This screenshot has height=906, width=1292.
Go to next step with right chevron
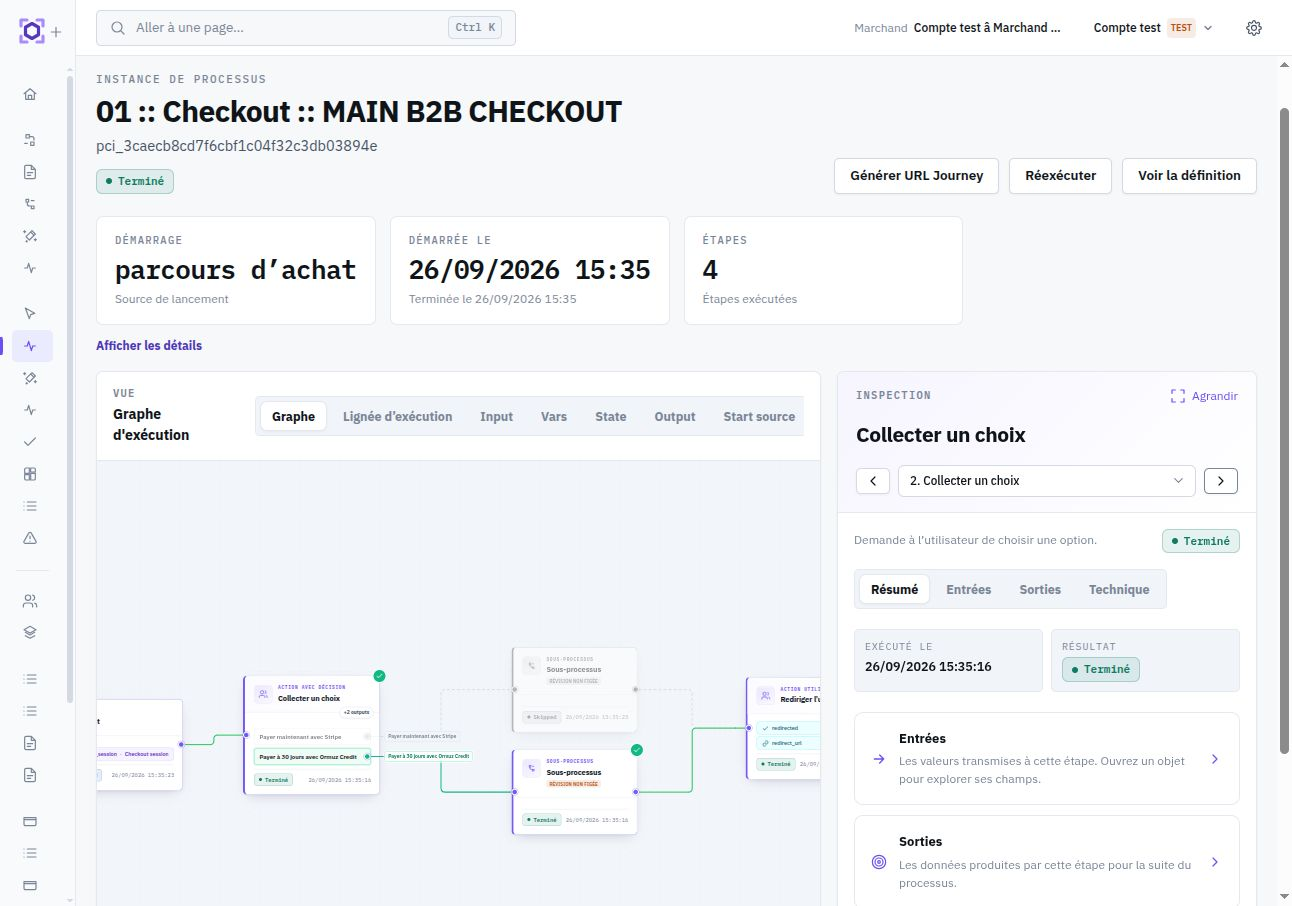(1221, 481)
